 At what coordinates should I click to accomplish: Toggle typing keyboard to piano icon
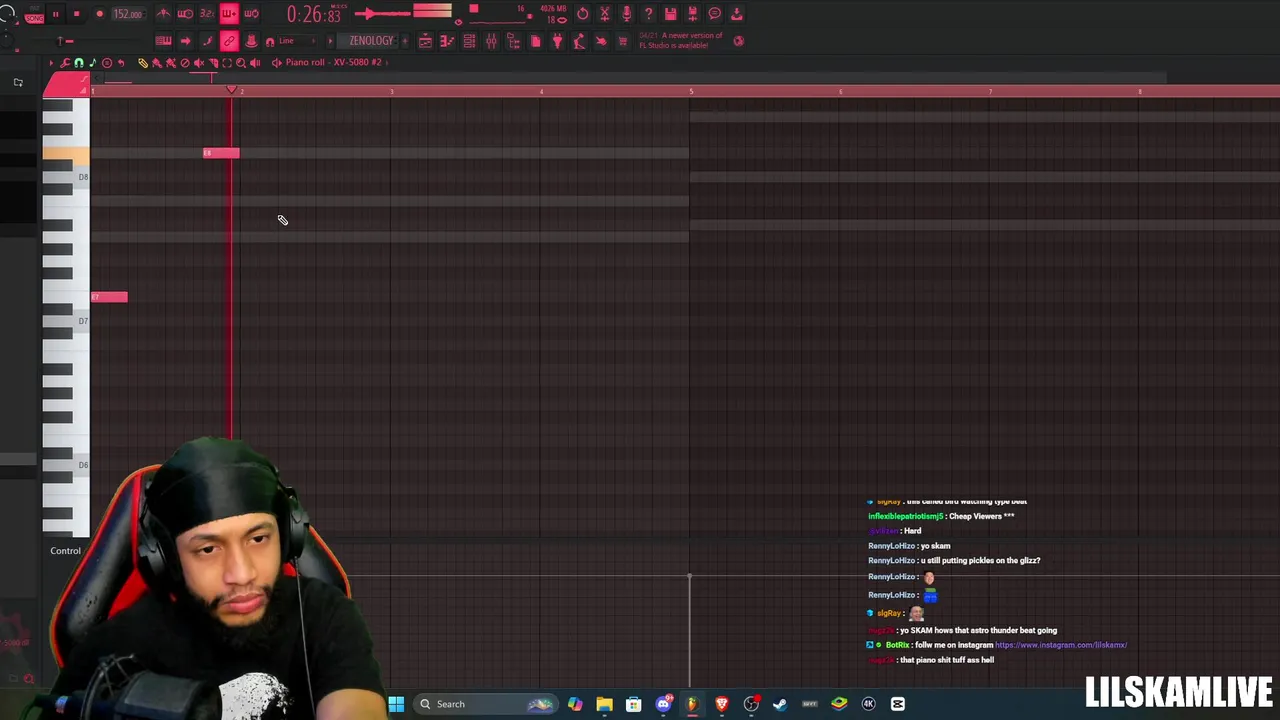[163, 41]
